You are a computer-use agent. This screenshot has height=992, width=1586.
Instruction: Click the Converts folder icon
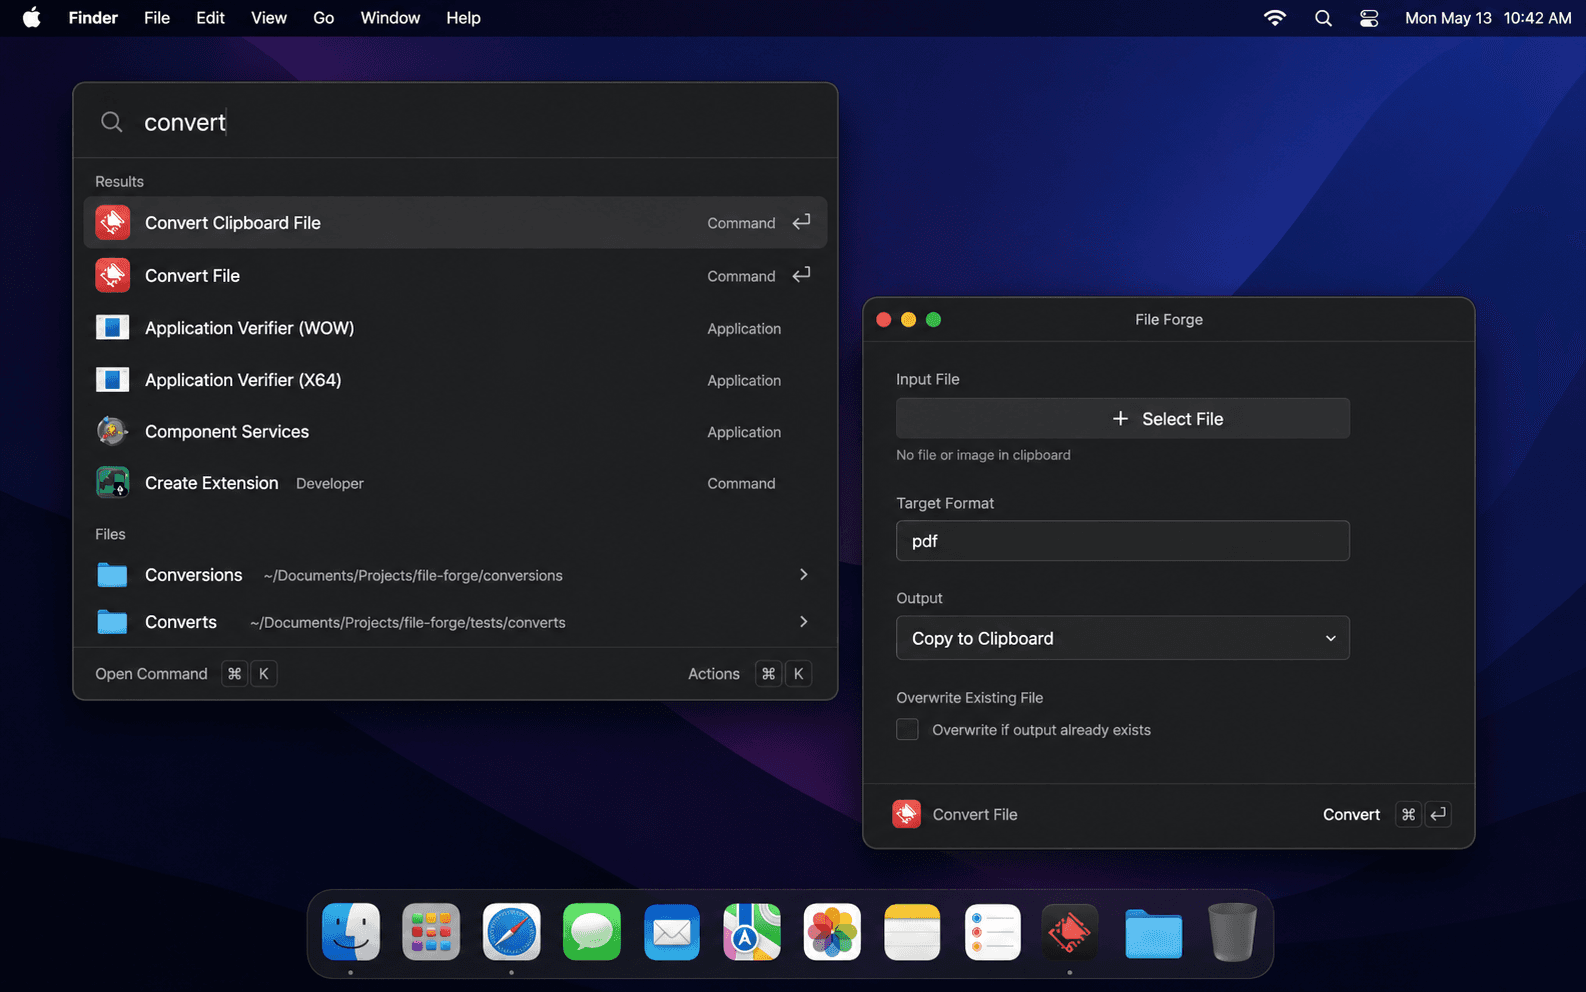coord(112,622)
